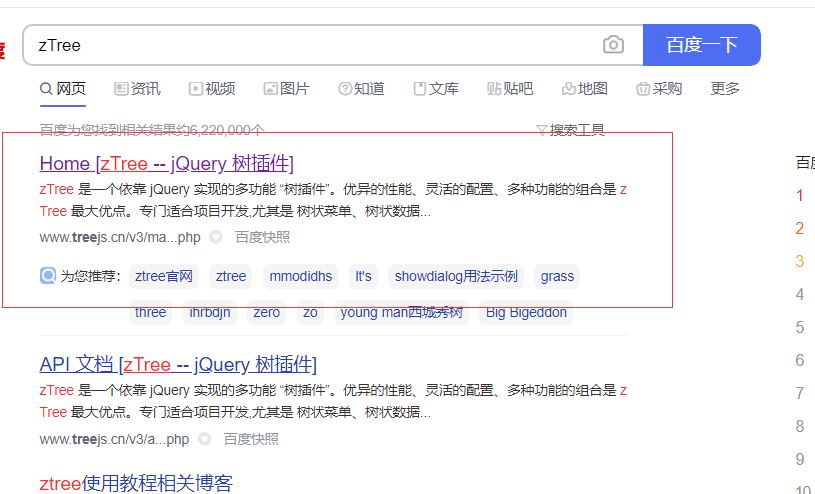The height and width of the screenshot is (494, 815).
Task: Select the showdialog用法示例 suggestion chip
Action: coord(456,276)
